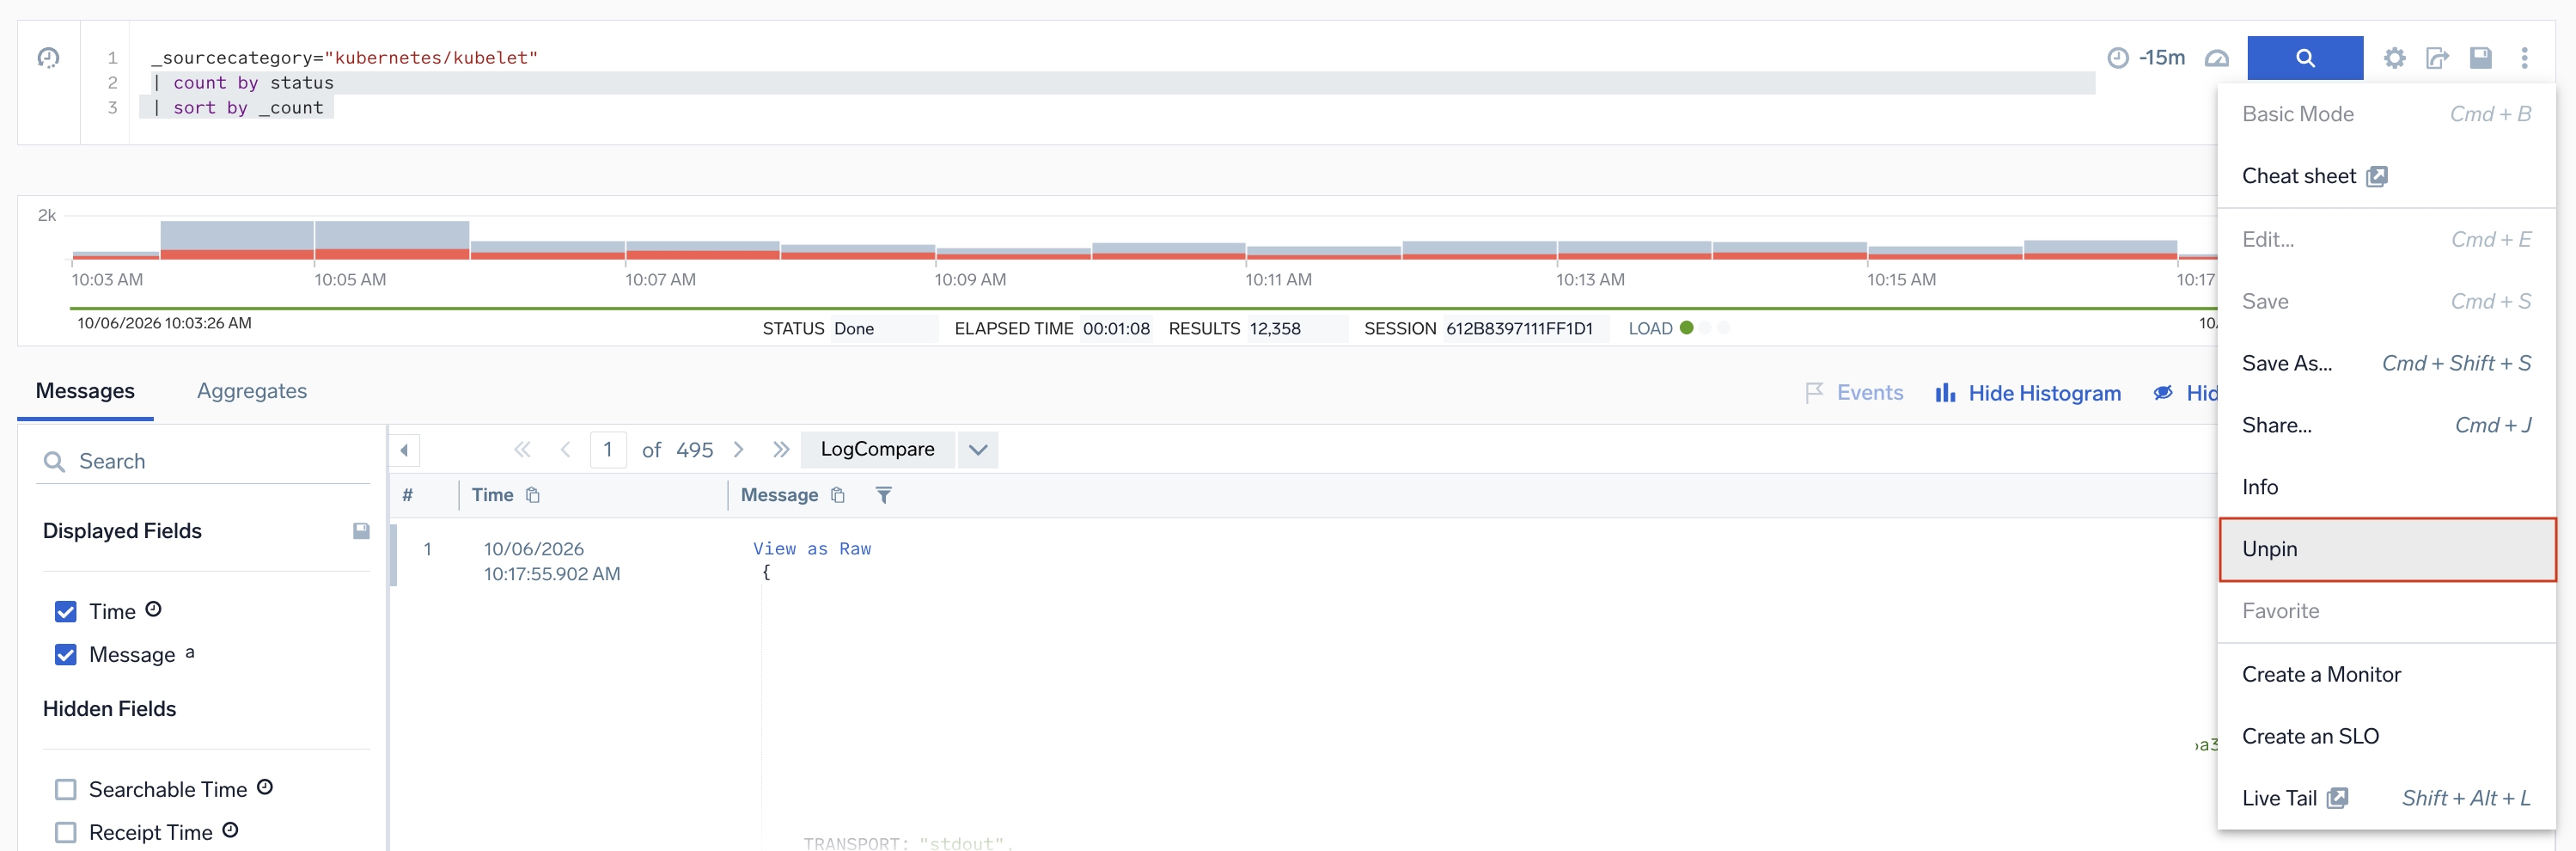2576x851 pixels.
Task: Select Unpin from the menu
Action: 2387,549
